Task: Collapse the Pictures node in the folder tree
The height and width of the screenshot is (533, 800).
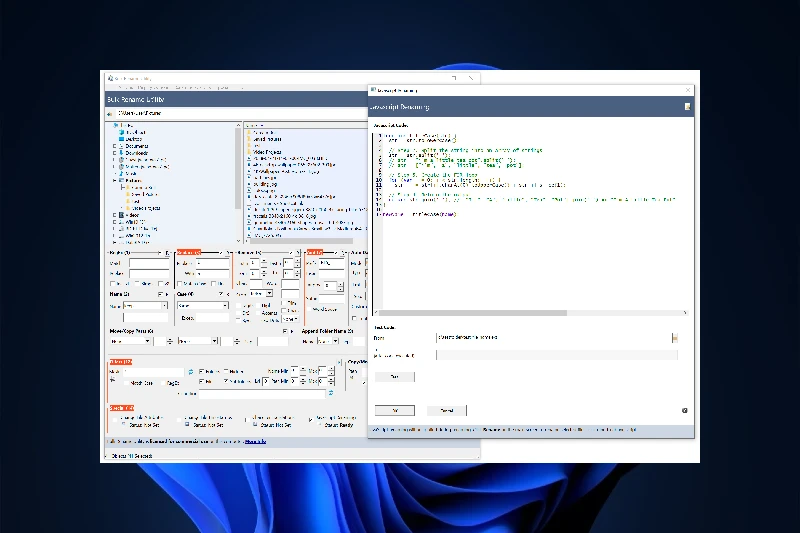Action: pos(114,181)
